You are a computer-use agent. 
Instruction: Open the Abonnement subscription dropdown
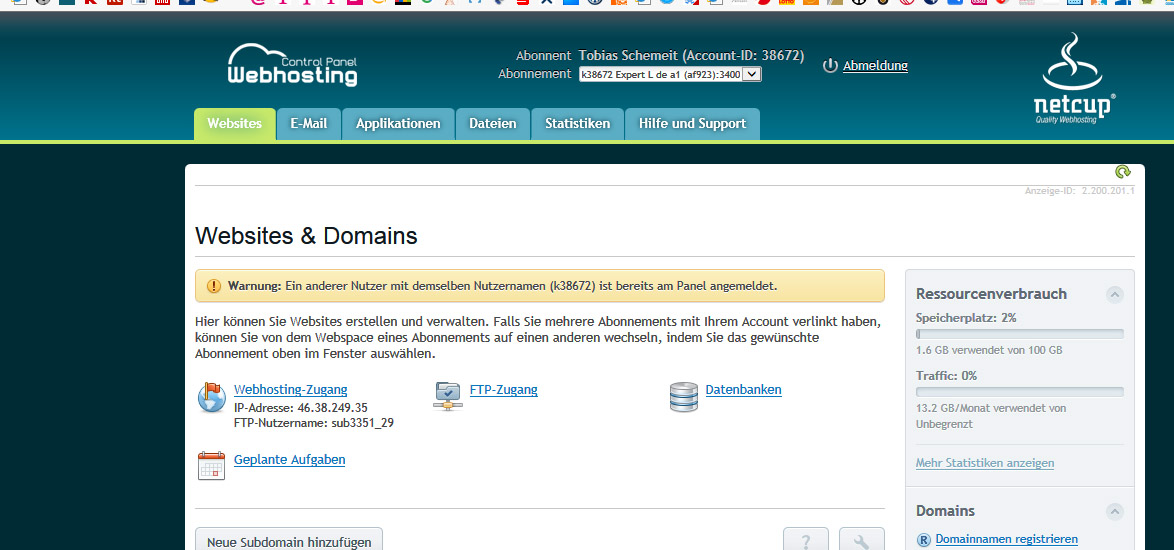coord(669,74)
